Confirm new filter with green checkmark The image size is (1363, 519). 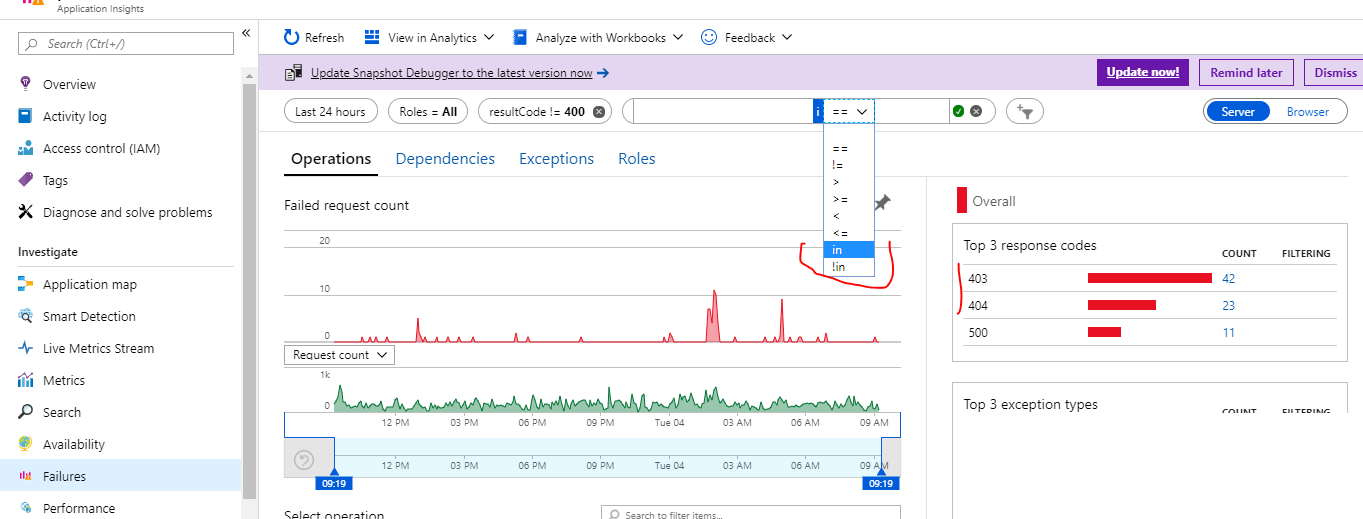coord(958,111)
